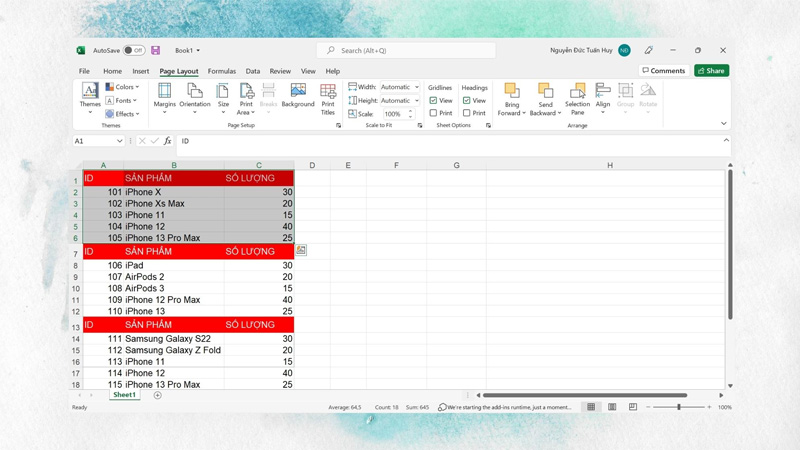Switch to Page Break Preview in status bar
This screenshot has width=800, height=450.
coord(633,407)
